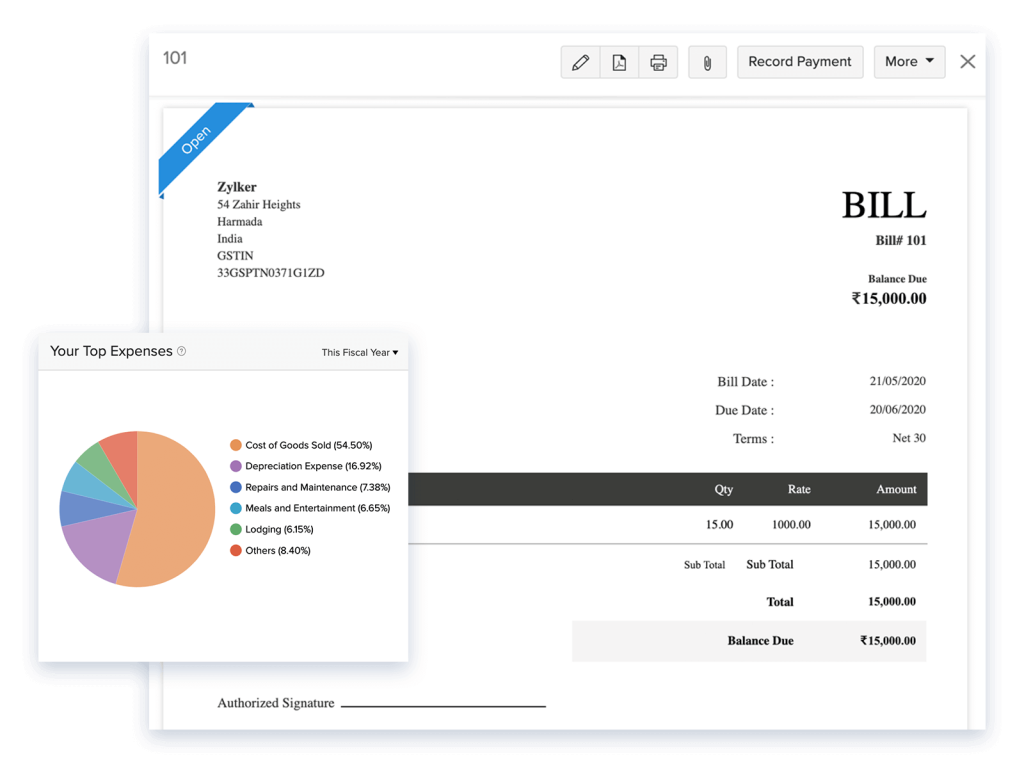The height and width of the screenshot is (768, 1024).
Task: Click the Lodging legend dot
Action: pos(236,530)
